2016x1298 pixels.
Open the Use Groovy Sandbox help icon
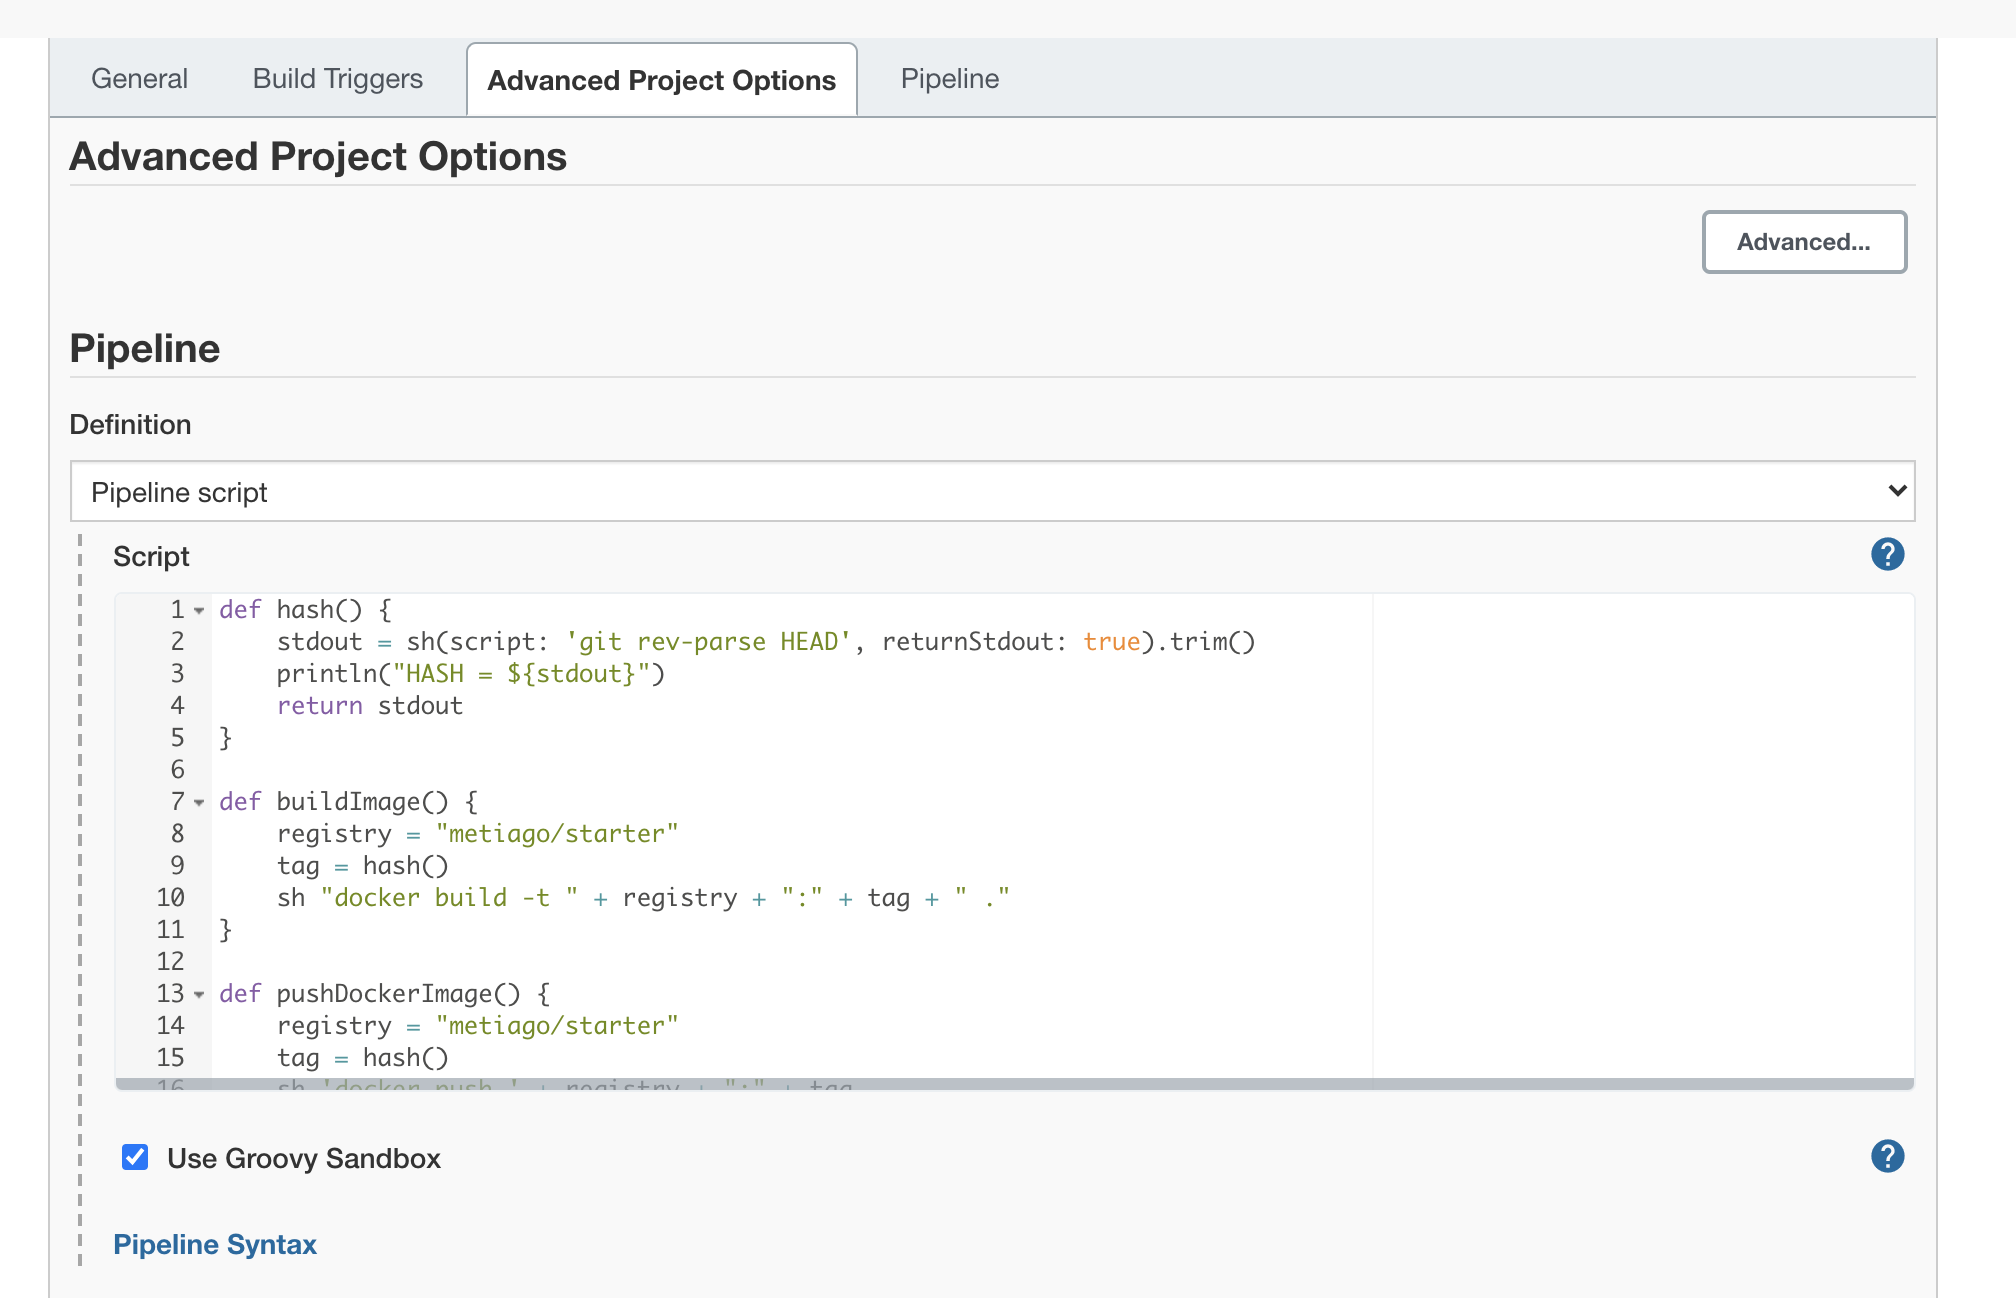pyautogui.click(x=1887, y=1156)
